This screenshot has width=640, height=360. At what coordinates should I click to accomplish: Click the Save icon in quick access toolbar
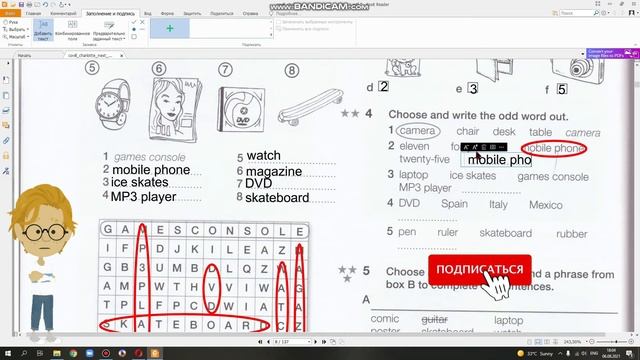pos(21,4)
